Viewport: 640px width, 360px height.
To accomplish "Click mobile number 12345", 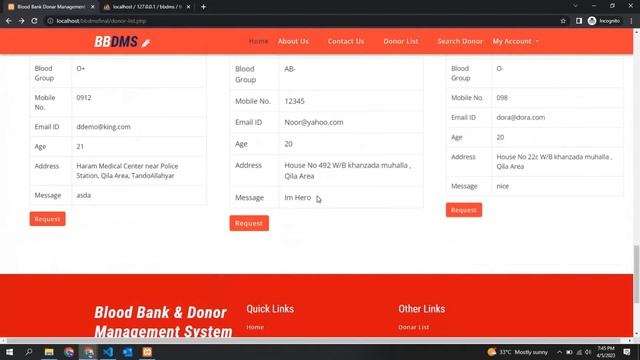I will 294,101.
